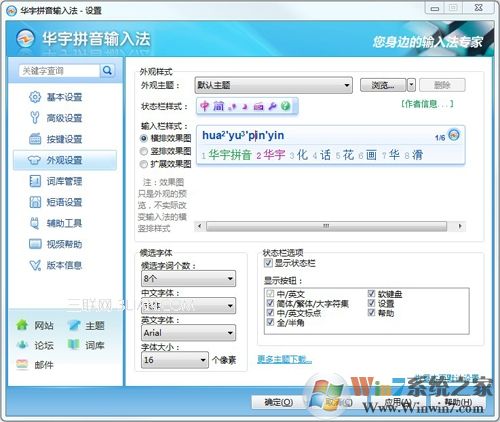The image size is (500, 422).
Task: Click the 版本信息 icon
Action: pyautogui.click(x=35, y=265)
